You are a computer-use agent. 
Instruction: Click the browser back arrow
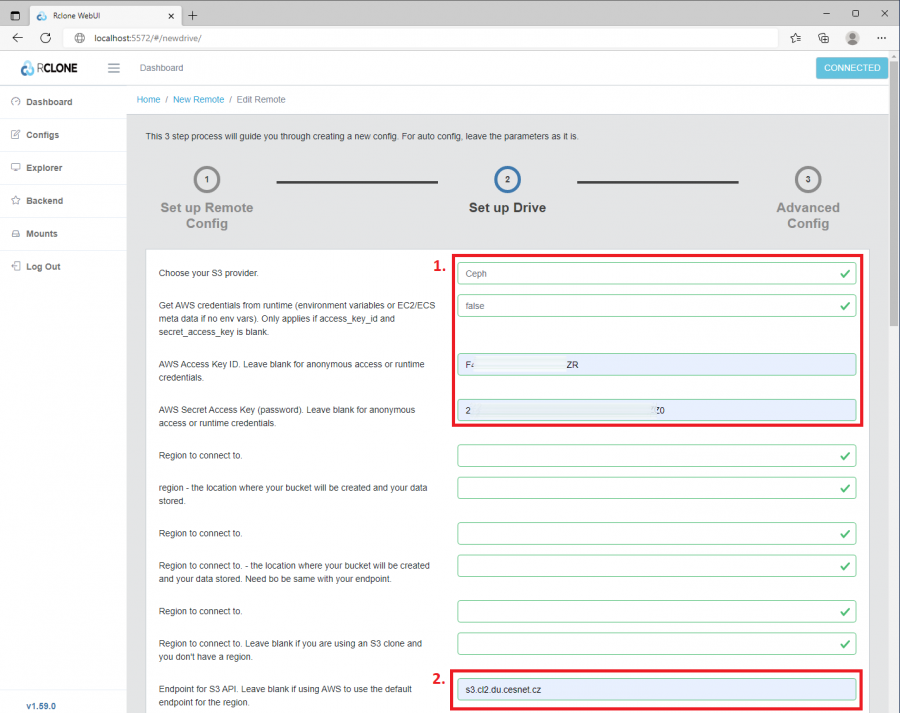(x=18, y=38)
